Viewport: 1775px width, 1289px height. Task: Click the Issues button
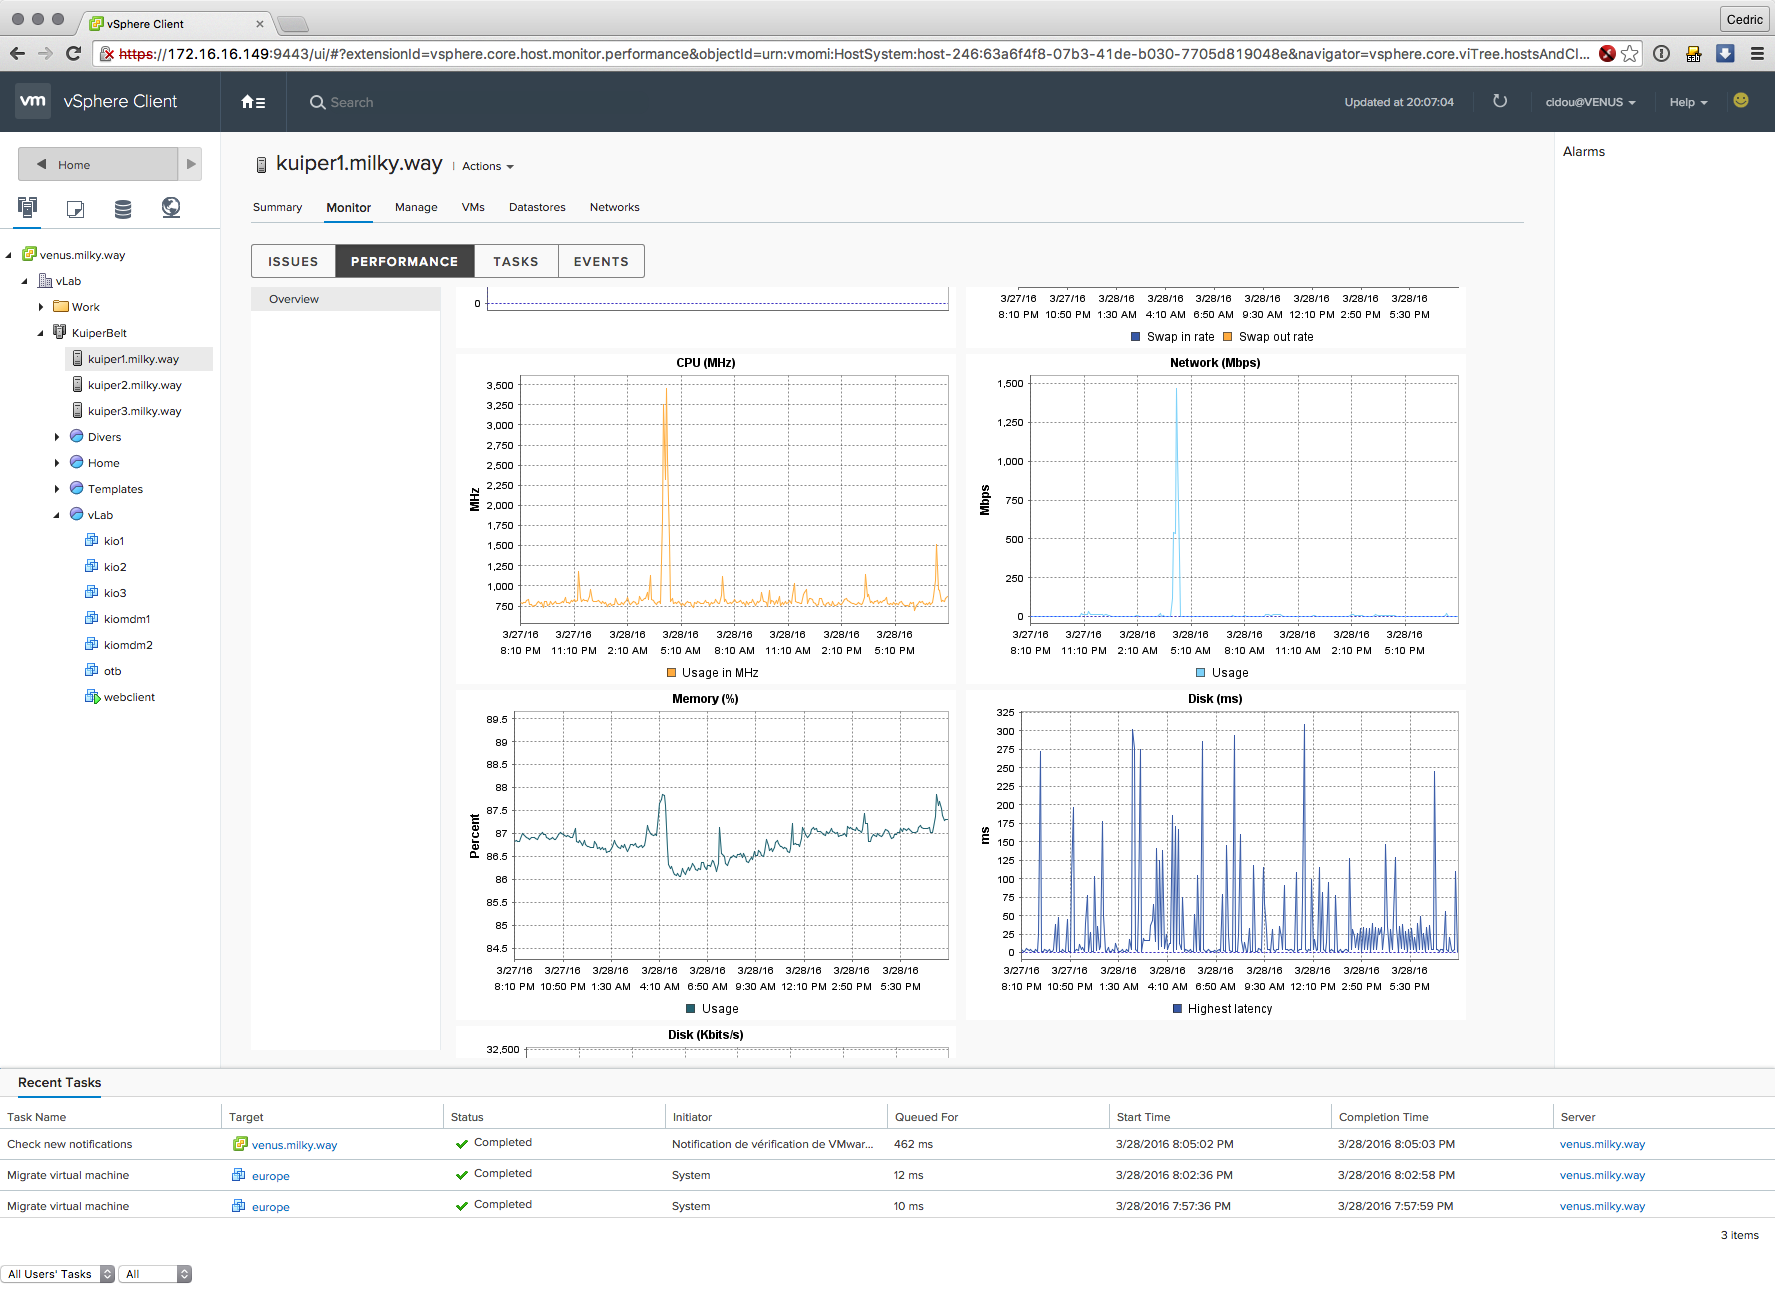click(x=293, y=261)
